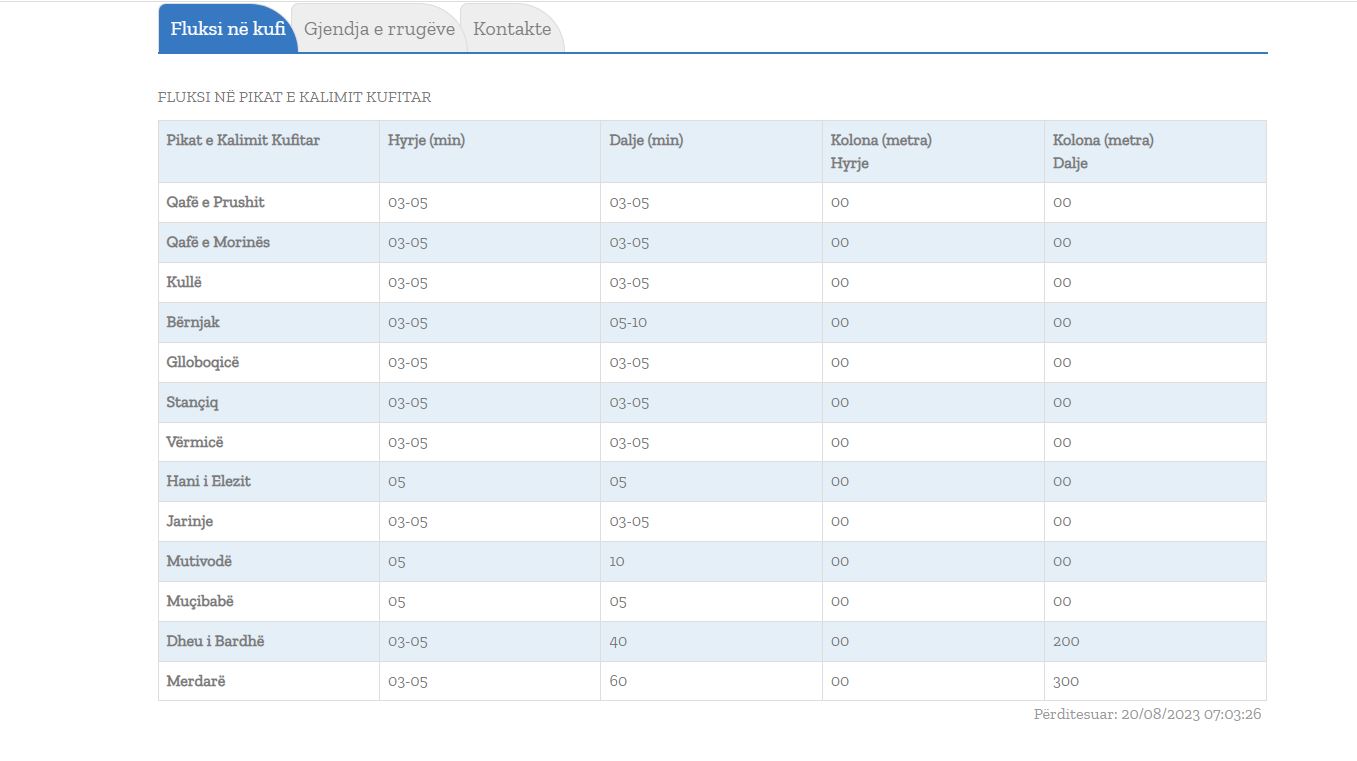
Task: Select the Hani i Elezit row name
Action: coord(208,481)
